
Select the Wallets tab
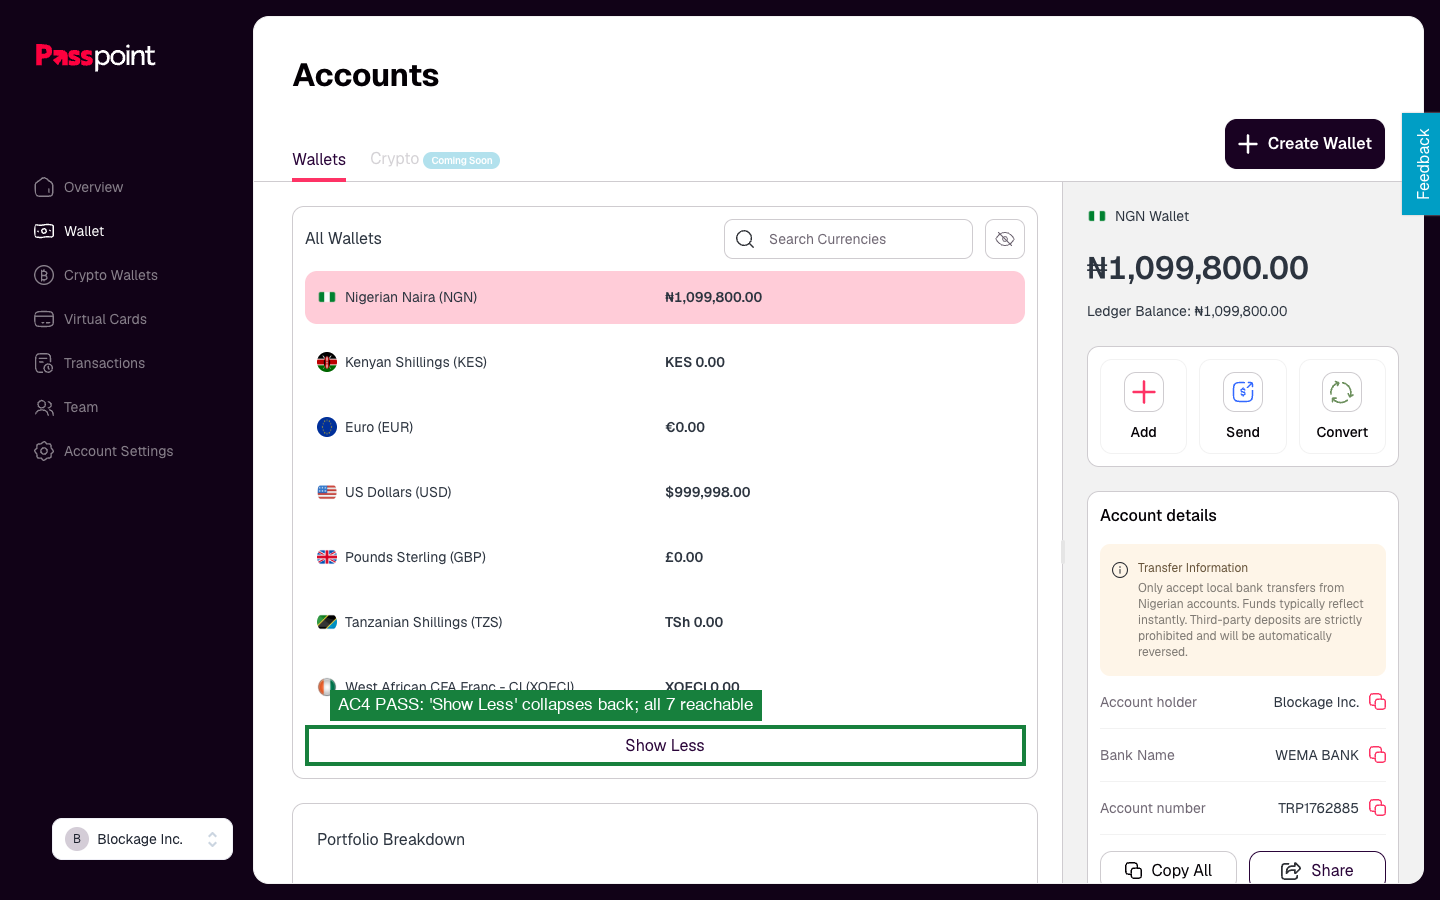pyautogui.click(x=319, y=159)
